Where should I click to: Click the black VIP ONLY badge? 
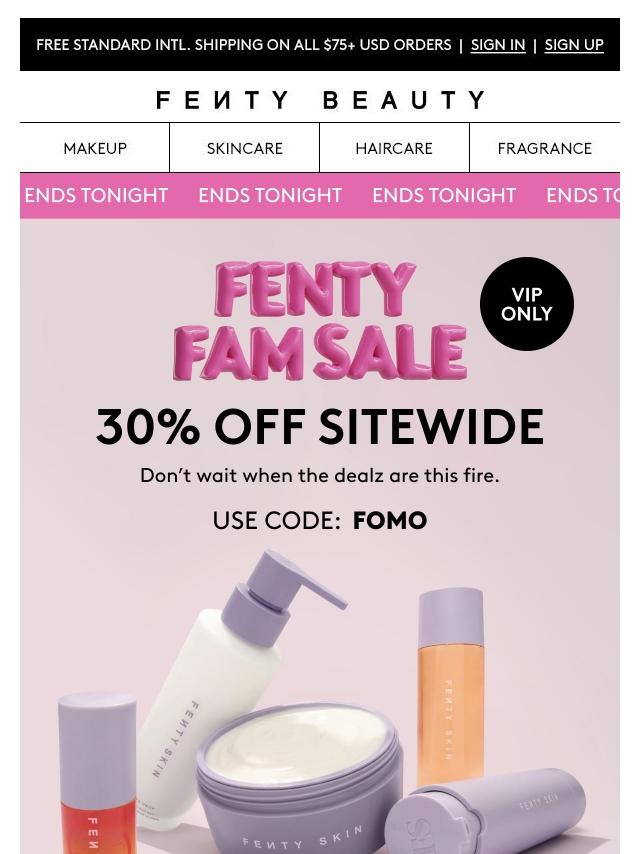527,304
